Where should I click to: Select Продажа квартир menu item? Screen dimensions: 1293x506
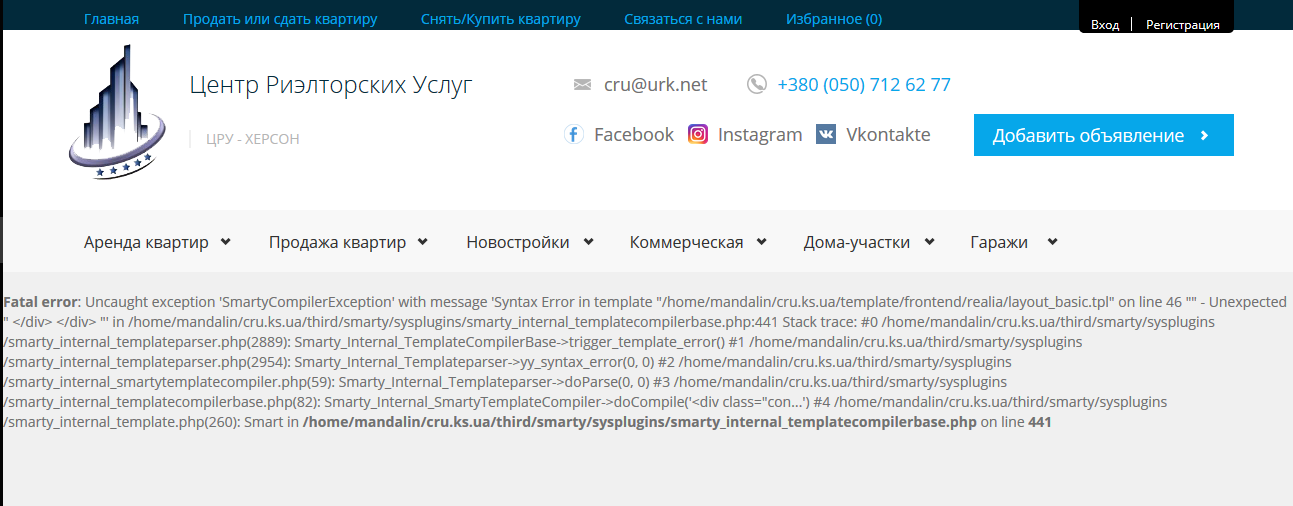(337, 242)
